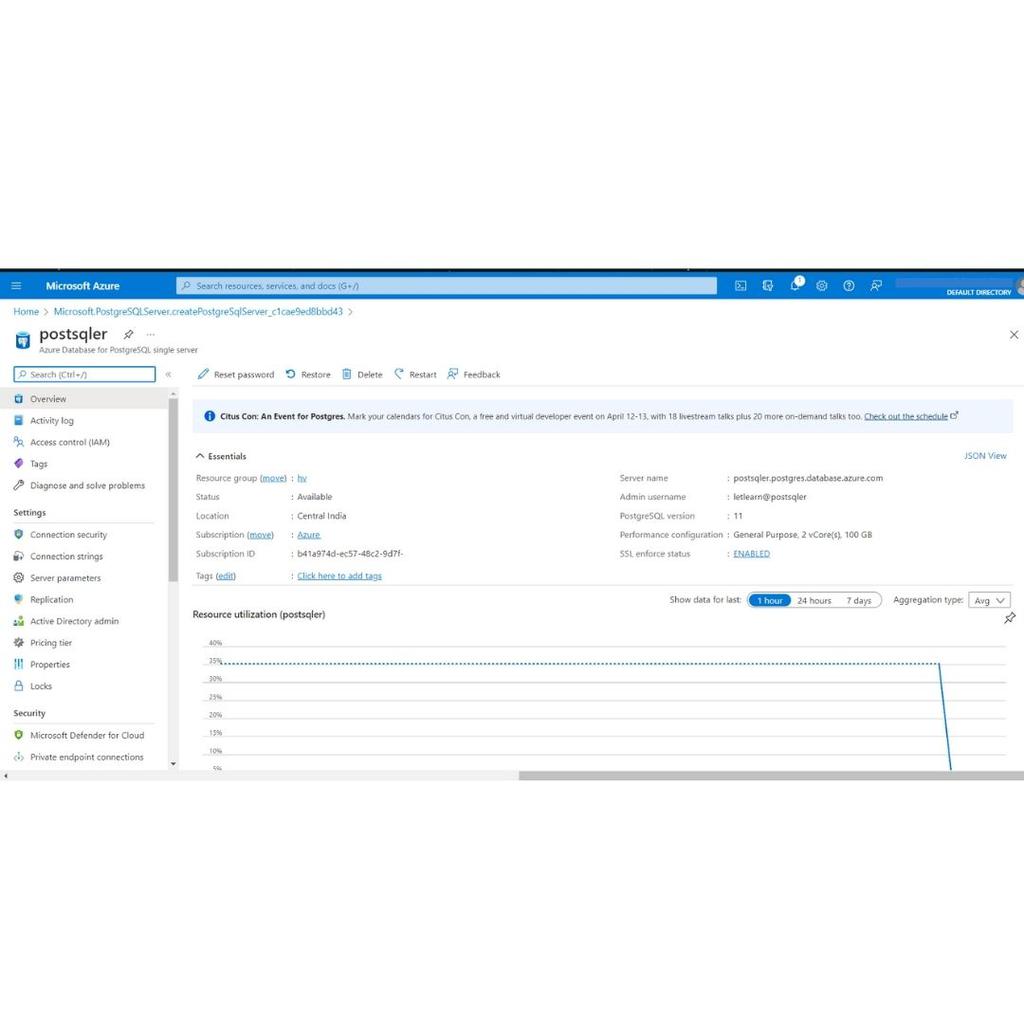Focus the left menu Search box

(84, 374)
